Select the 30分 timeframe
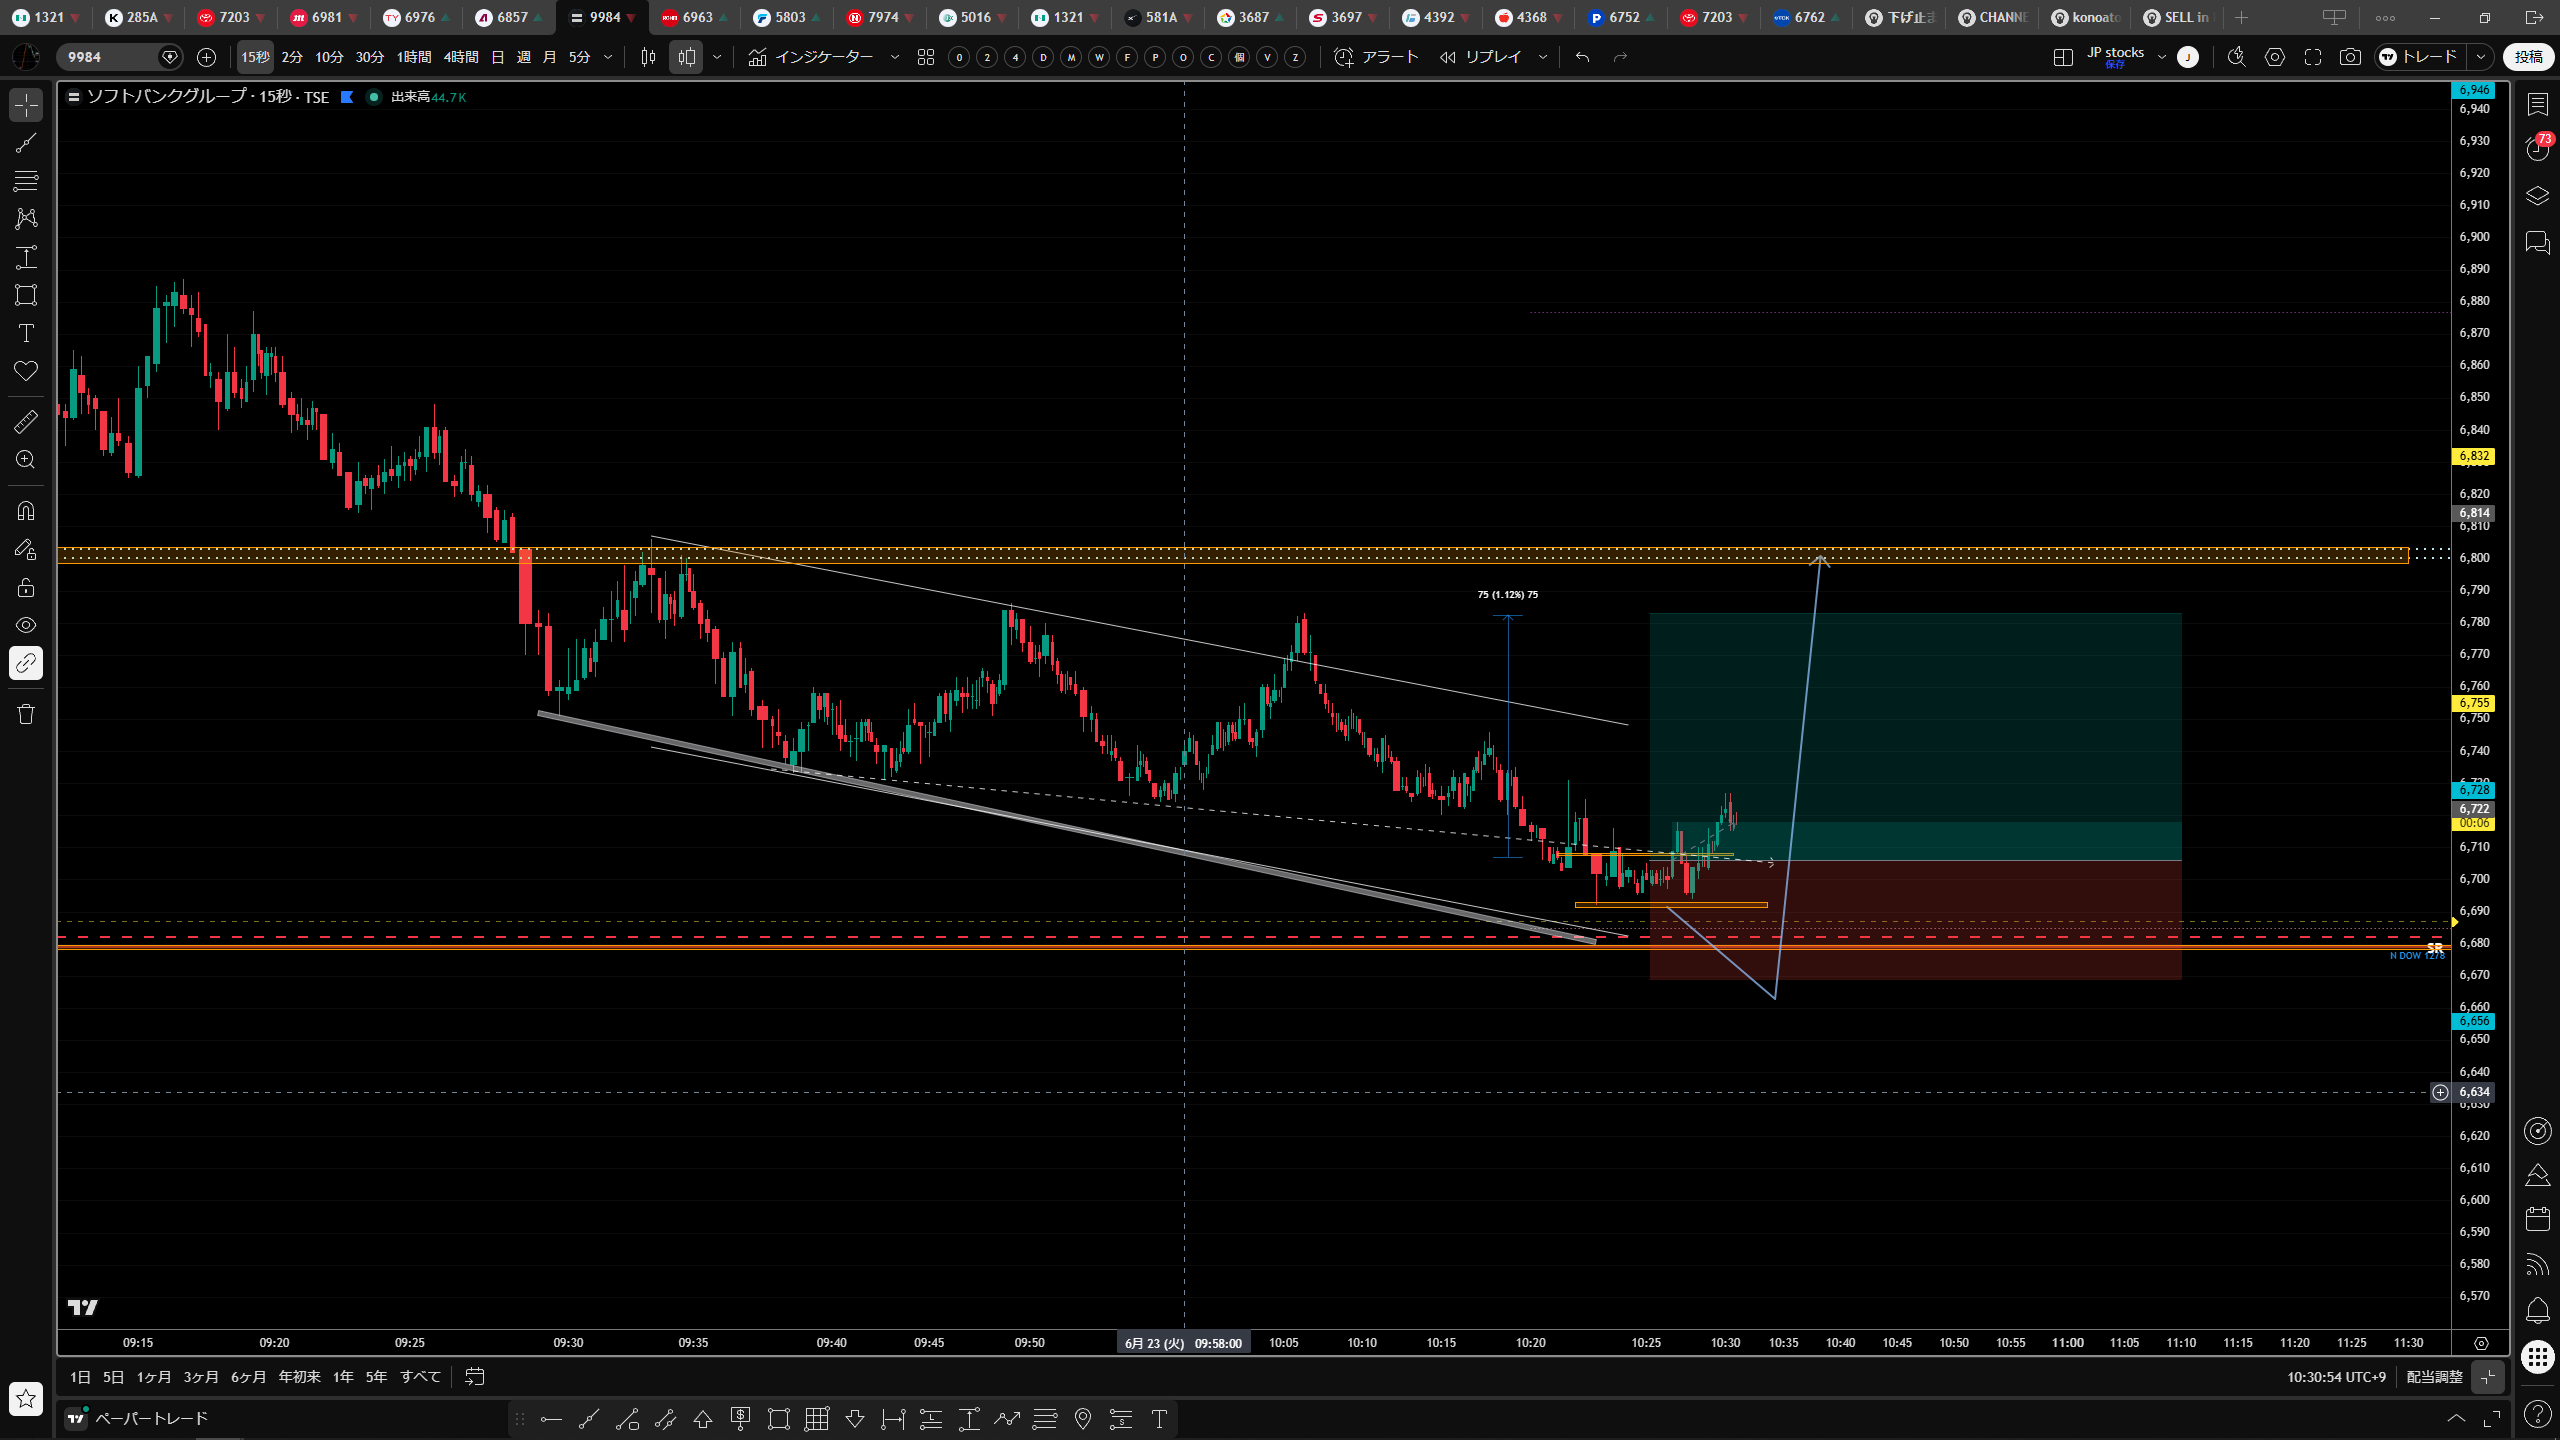 point(370,57)
